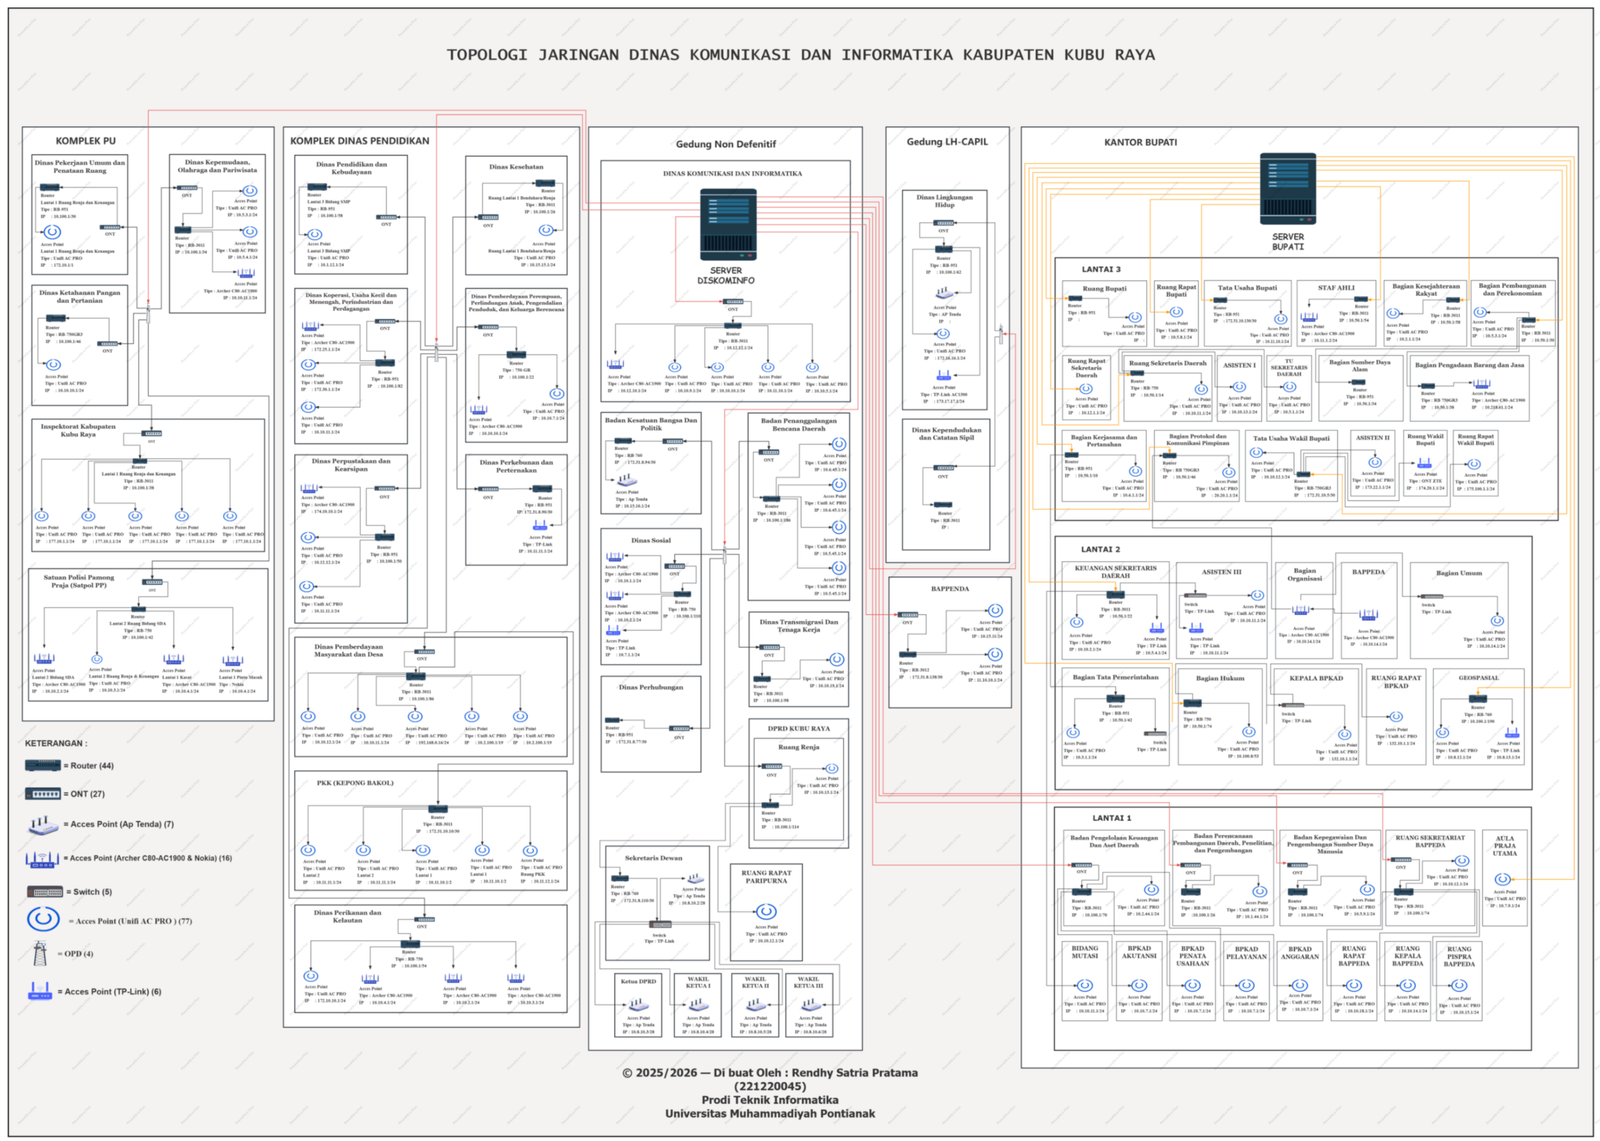Click the Gedung LH-CAPIL heading

coord(946,142)
